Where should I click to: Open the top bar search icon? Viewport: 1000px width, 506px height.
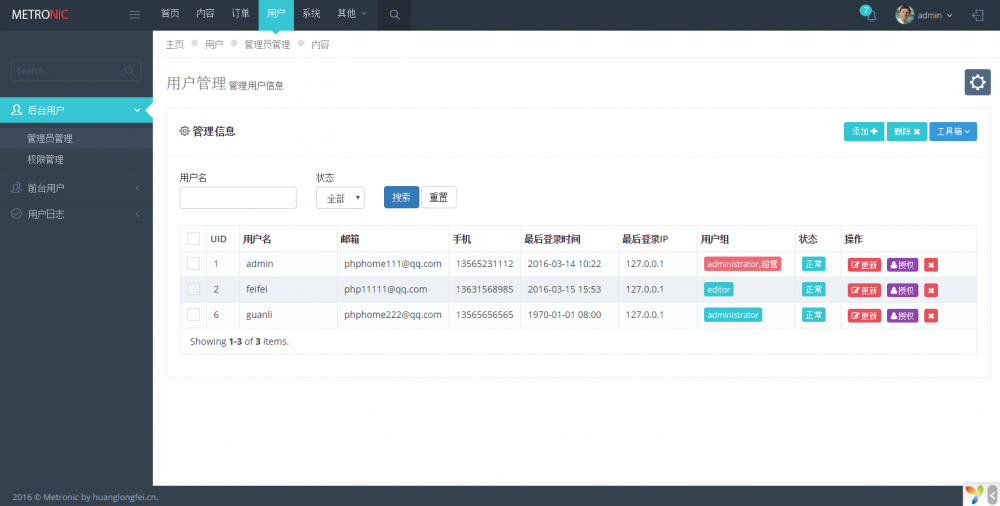pos(395,15)
